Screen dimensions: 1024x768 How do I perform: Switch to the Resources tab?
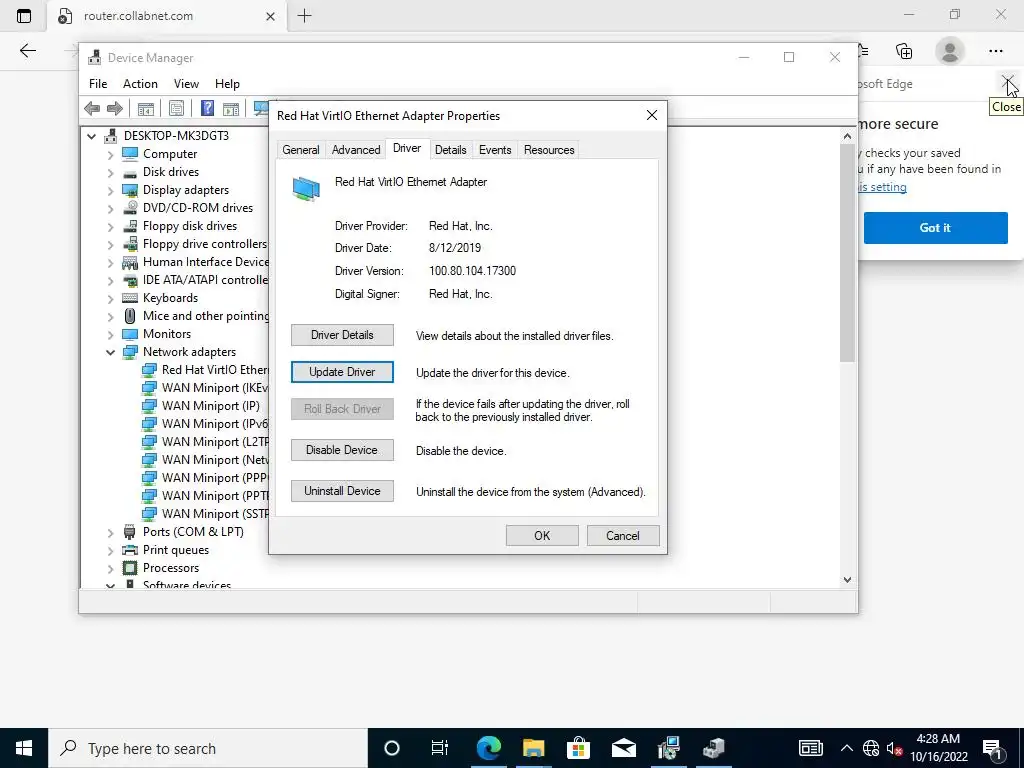click(549, 150)
